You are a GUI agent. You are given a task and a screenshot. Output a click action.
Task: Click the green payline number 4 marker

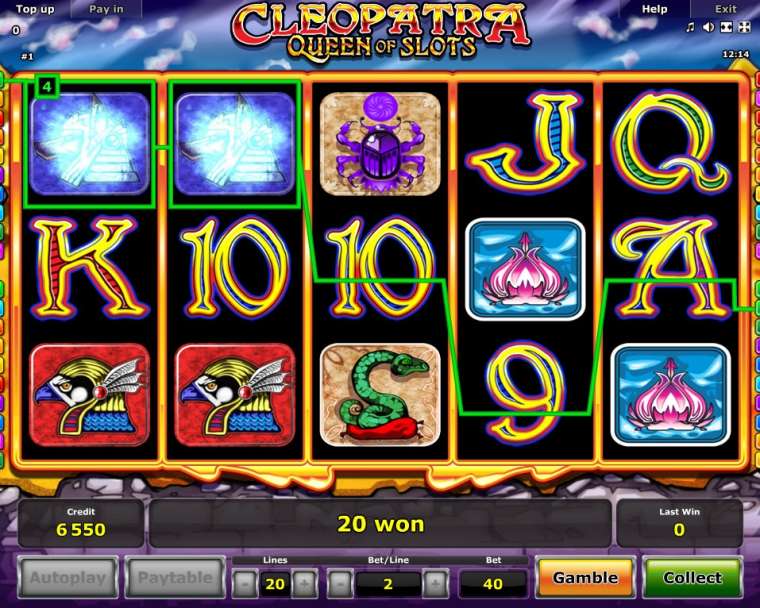coord(47,87)
